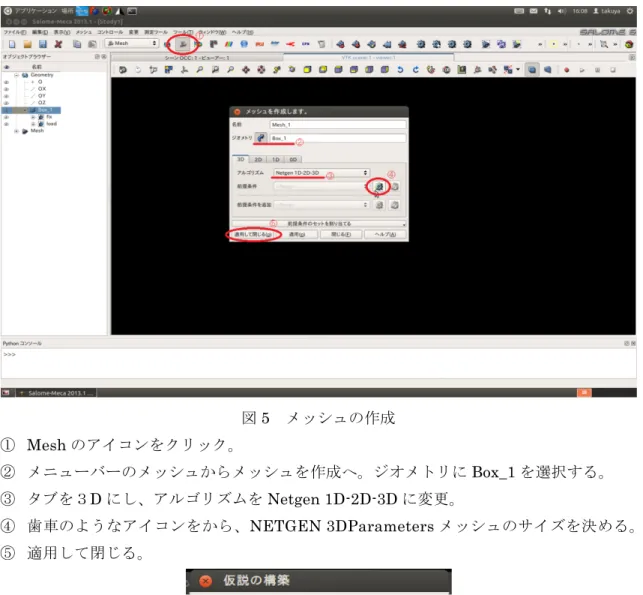Click the pan cross-arrows icon in viewer toolbar
This screenshot has width=643, height=595.
246,70
